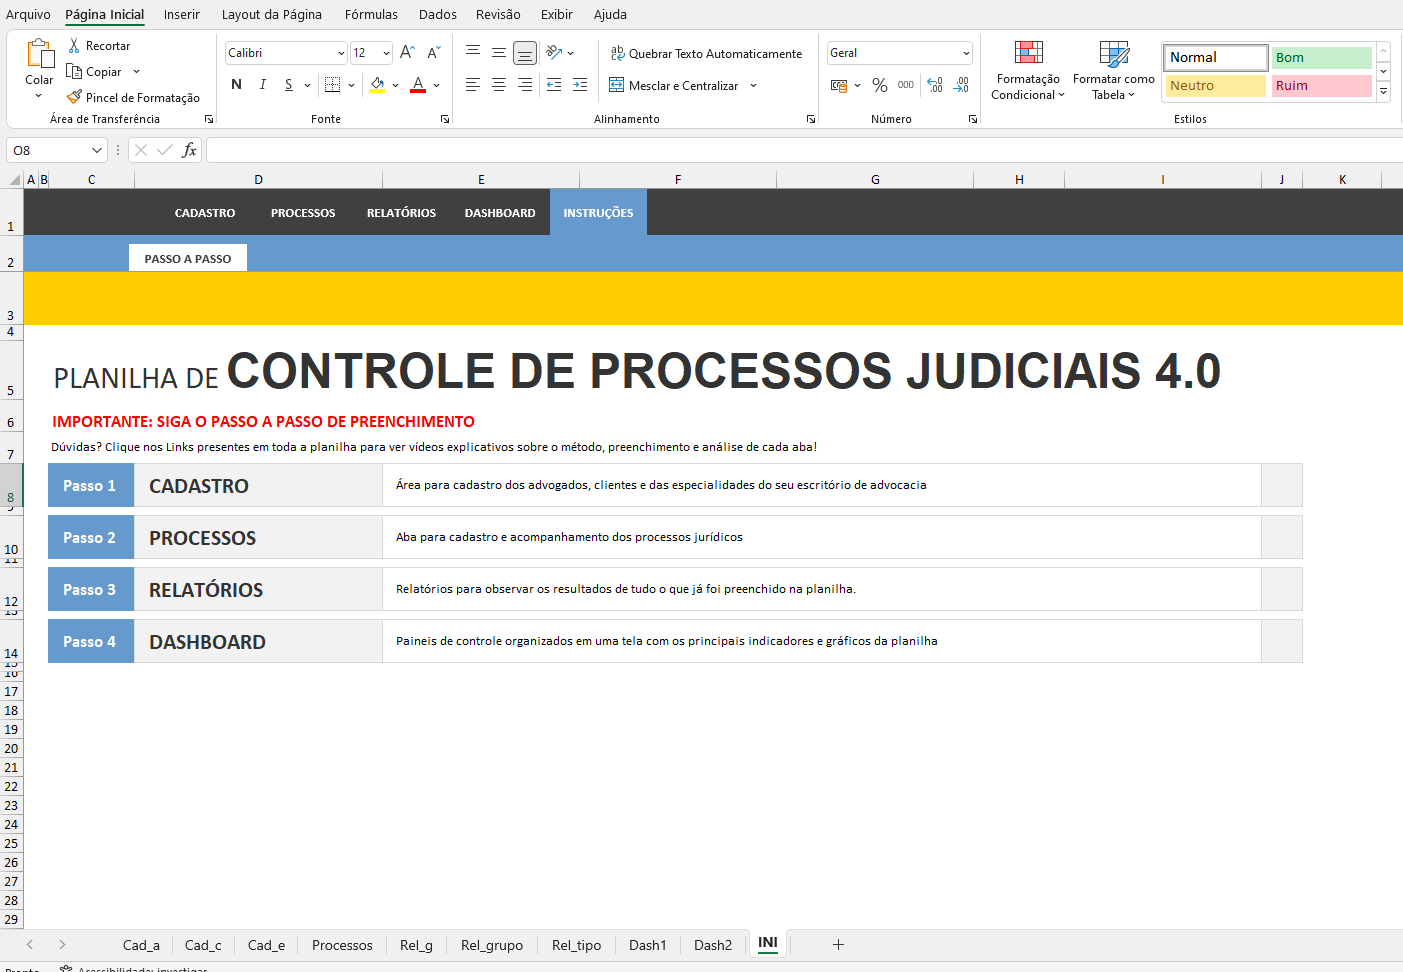Image resolution: width=1403 pixels, height=972 pixels.
Task: Open the Name Box dropdown arrow
Action: [x=97, y=150]
